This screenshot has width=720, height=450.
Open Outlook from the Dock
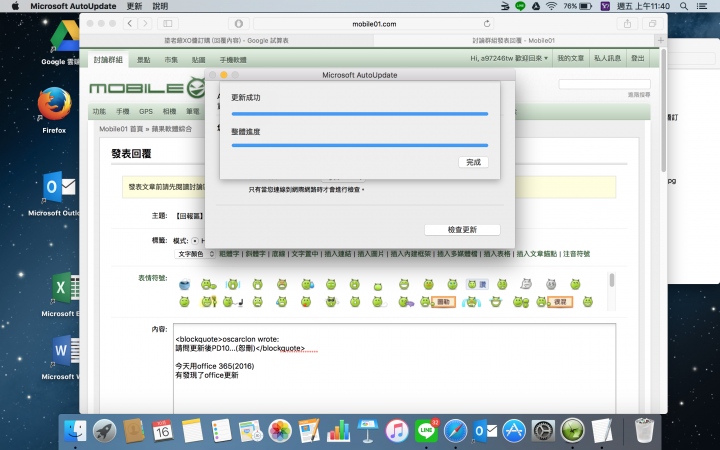(x=484, y=431)
